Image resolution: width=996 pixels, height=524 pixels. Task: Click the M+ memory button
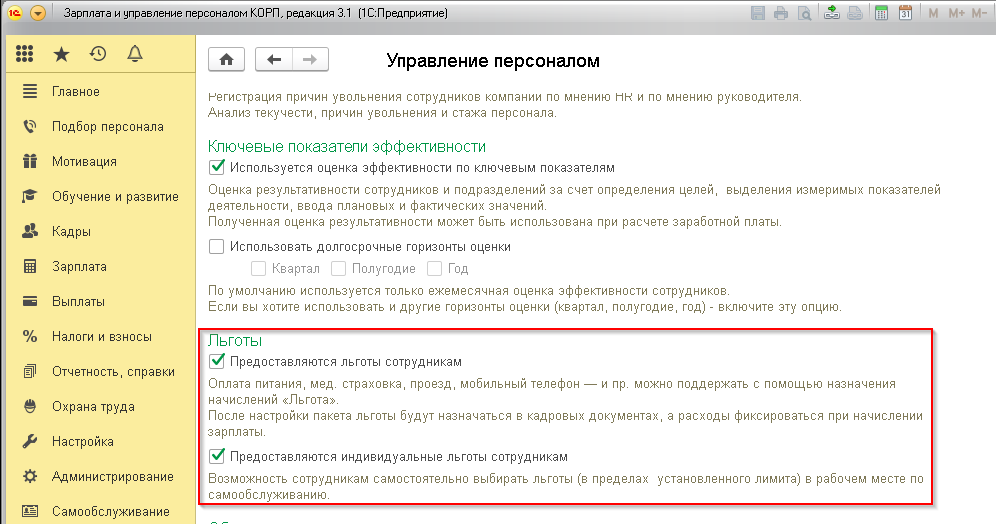pyautogui.click(x=956, y=13)
